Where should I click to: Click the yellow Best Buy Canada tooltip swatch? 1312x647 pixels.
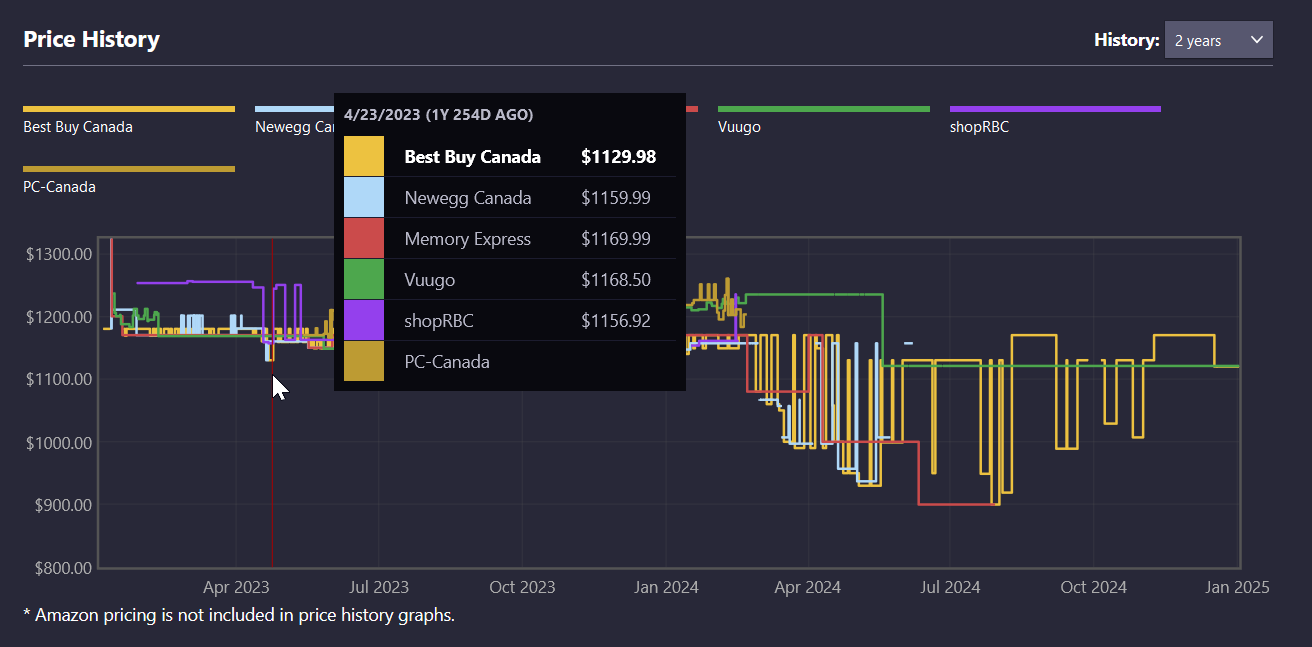[363, 157]
